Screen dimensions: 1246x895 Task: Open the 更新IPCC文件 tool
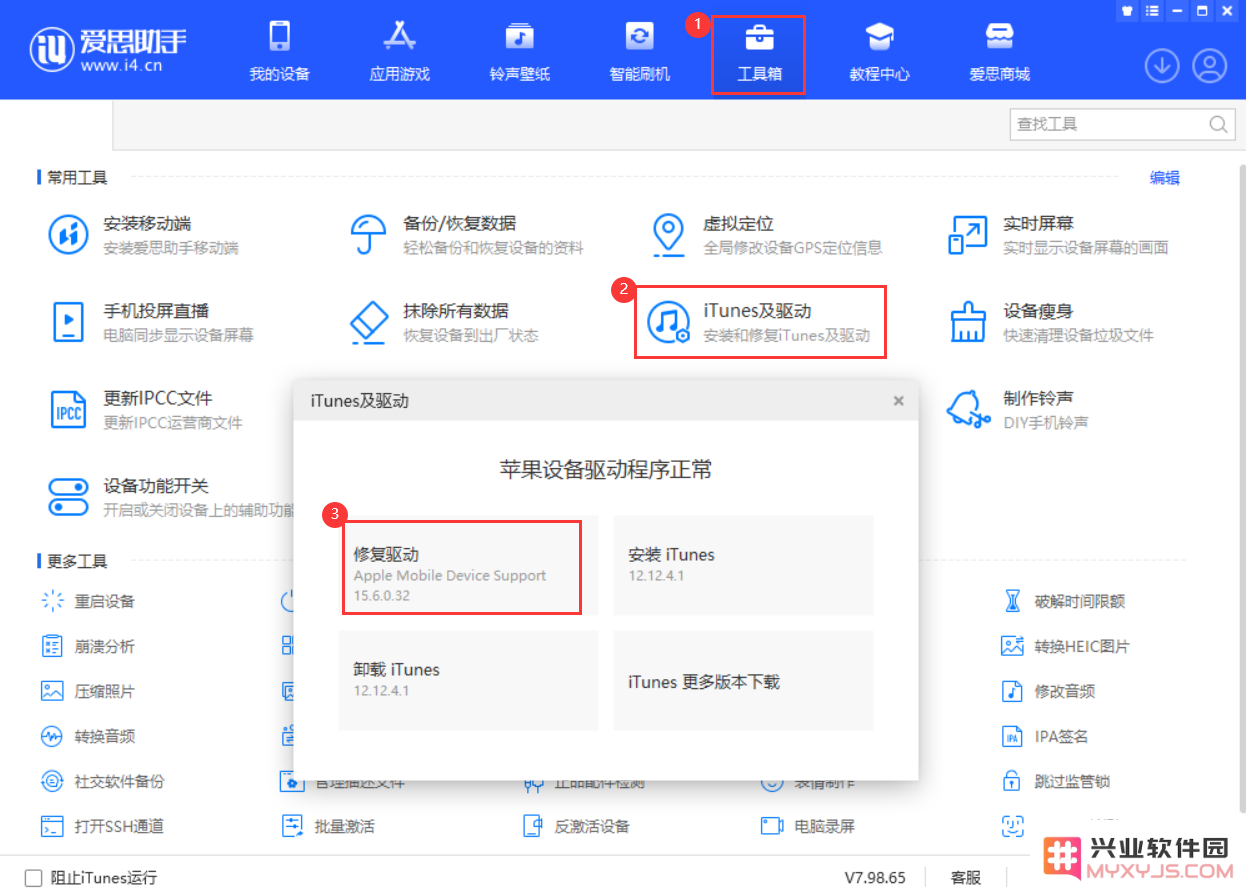(x=145, y=409)
